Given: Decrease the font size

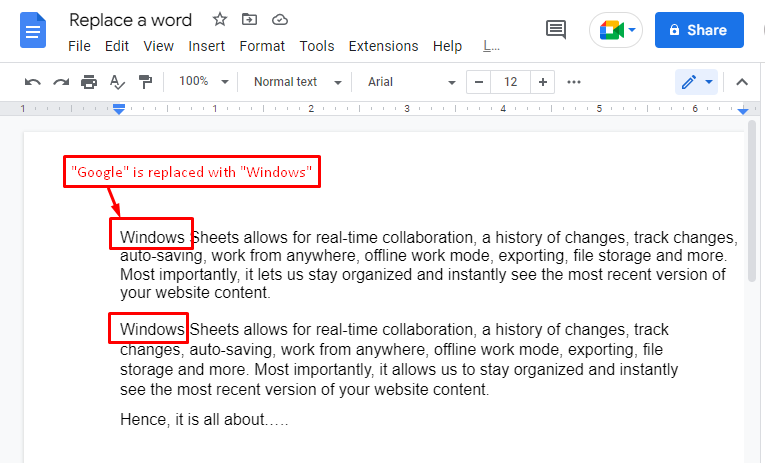Looking at the screenshot, I should point(479,82).
